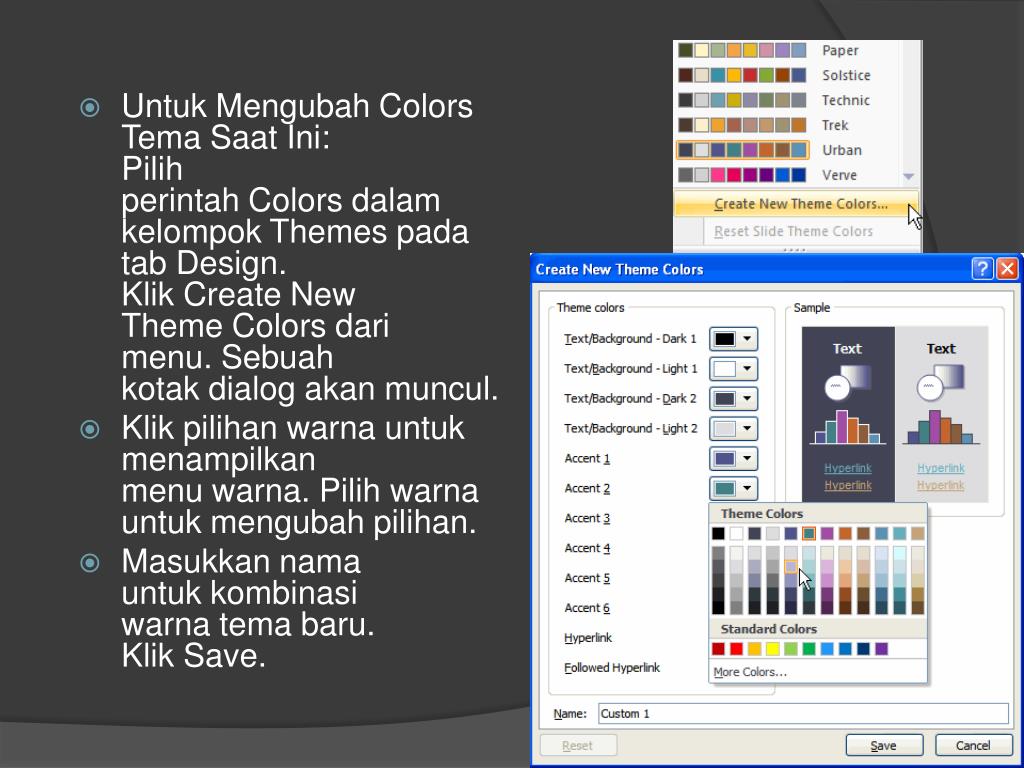
Task: Click the Cancel button
Action: (973, 745)
